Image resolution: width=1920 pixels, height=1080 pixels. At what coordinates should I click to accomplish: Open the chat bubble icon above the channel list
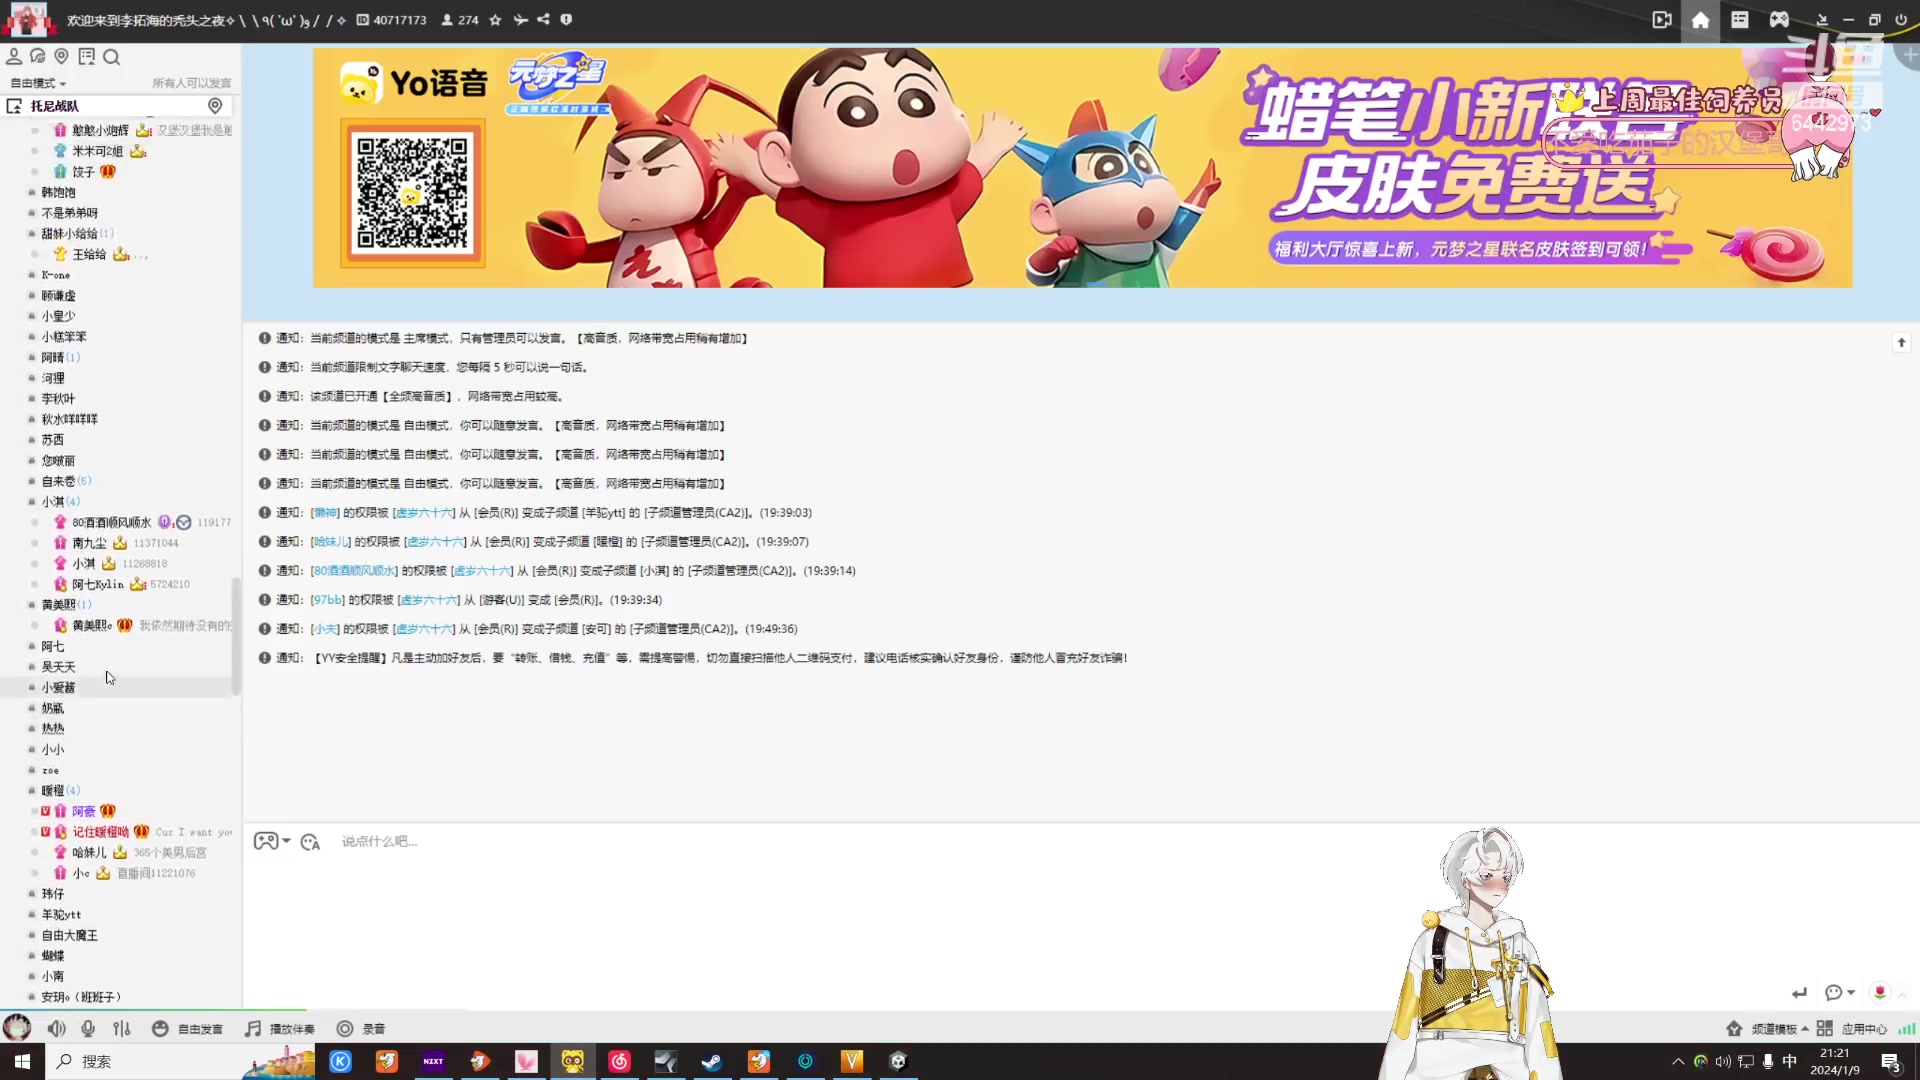pyautogui.click(x=38, y=57)
